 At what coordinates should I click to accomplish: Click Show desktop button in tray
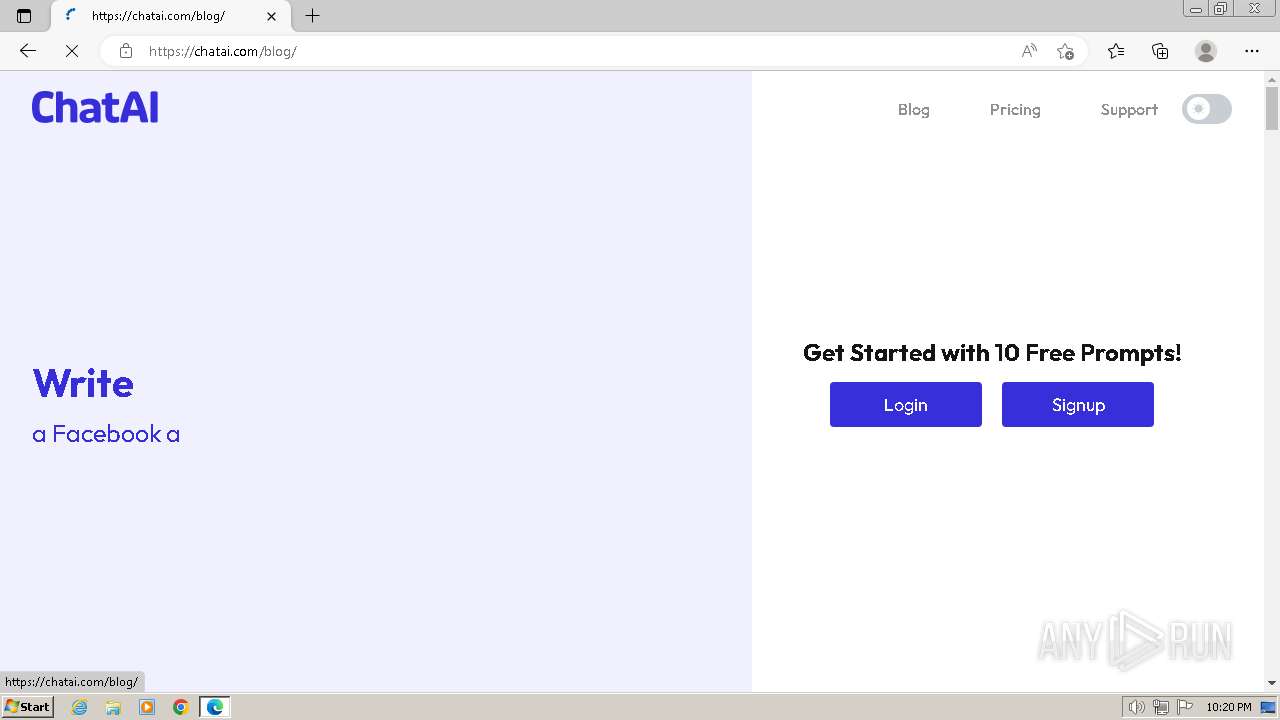tap(1268, 707)
